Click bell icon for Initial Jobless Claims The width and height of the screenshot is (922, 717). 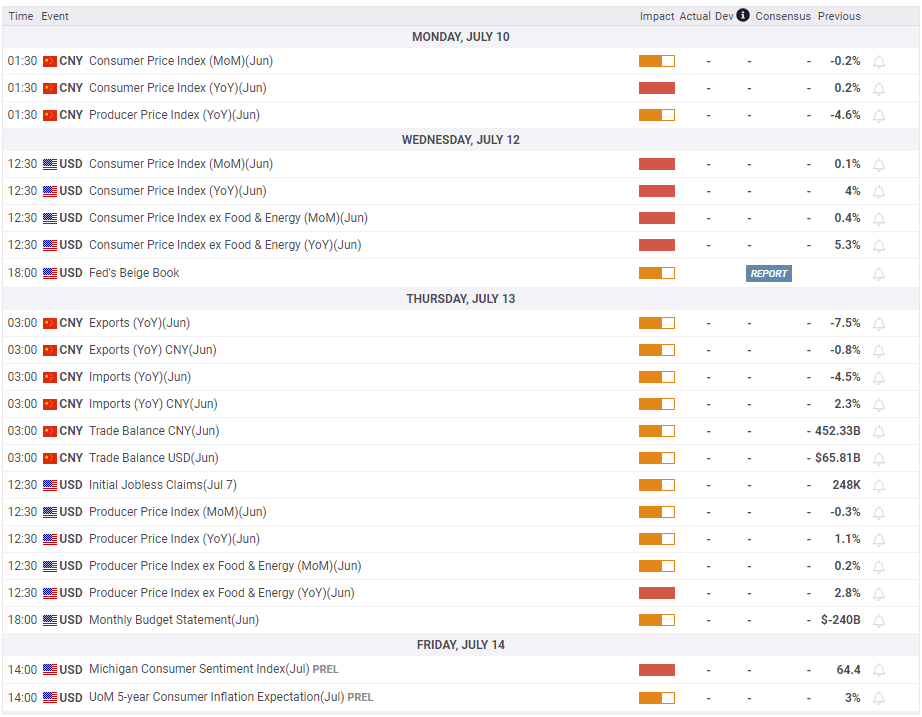coord(879,485)
